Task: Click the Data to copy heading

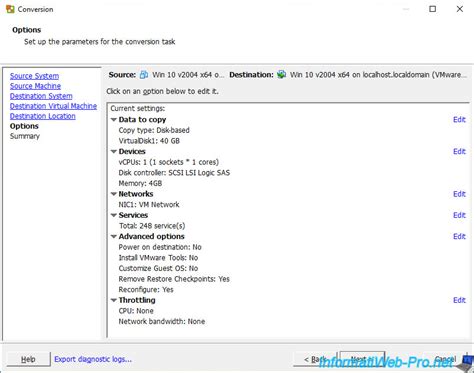Action: (x=142, y=120)
